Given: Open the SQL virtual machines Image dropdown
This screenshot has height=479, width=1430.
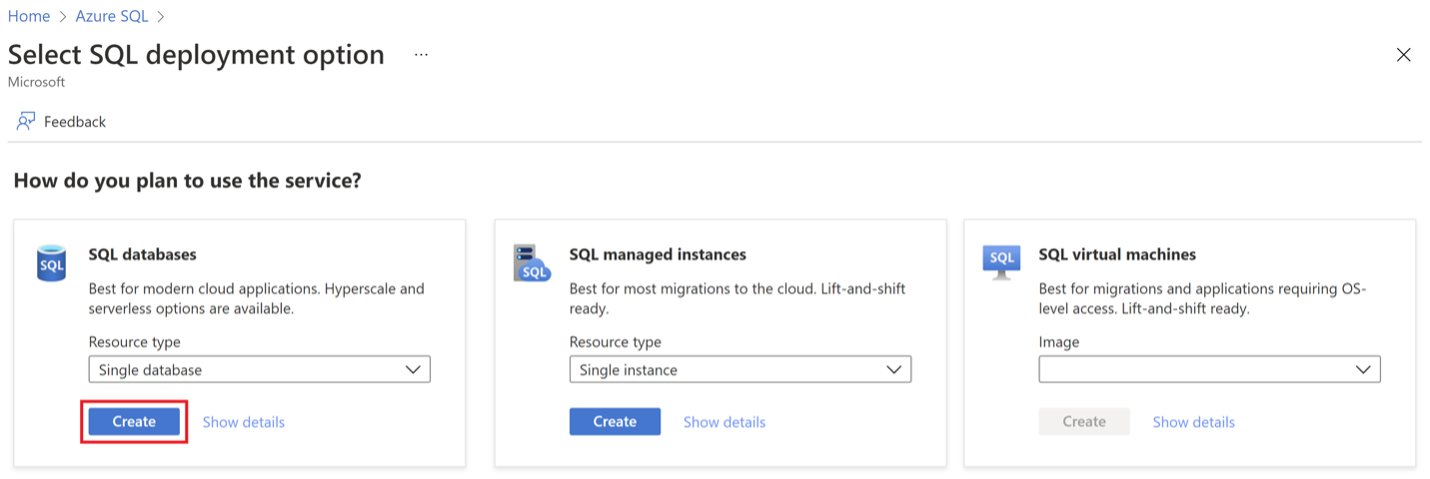Looking at the screenshot, I should (1209, 369).
